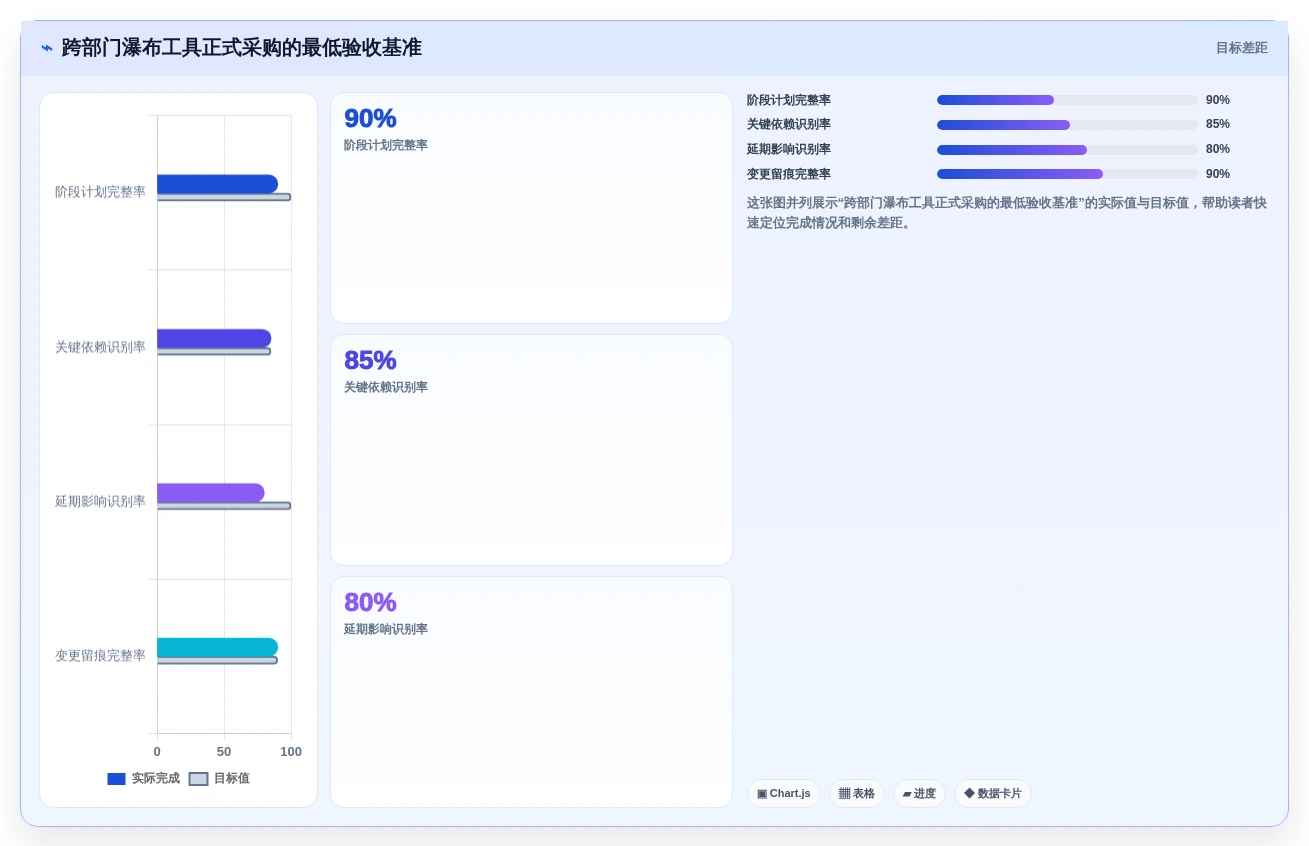
Task: Click the 变更留痕完整率 progress bar
Action: point(1067,174)
